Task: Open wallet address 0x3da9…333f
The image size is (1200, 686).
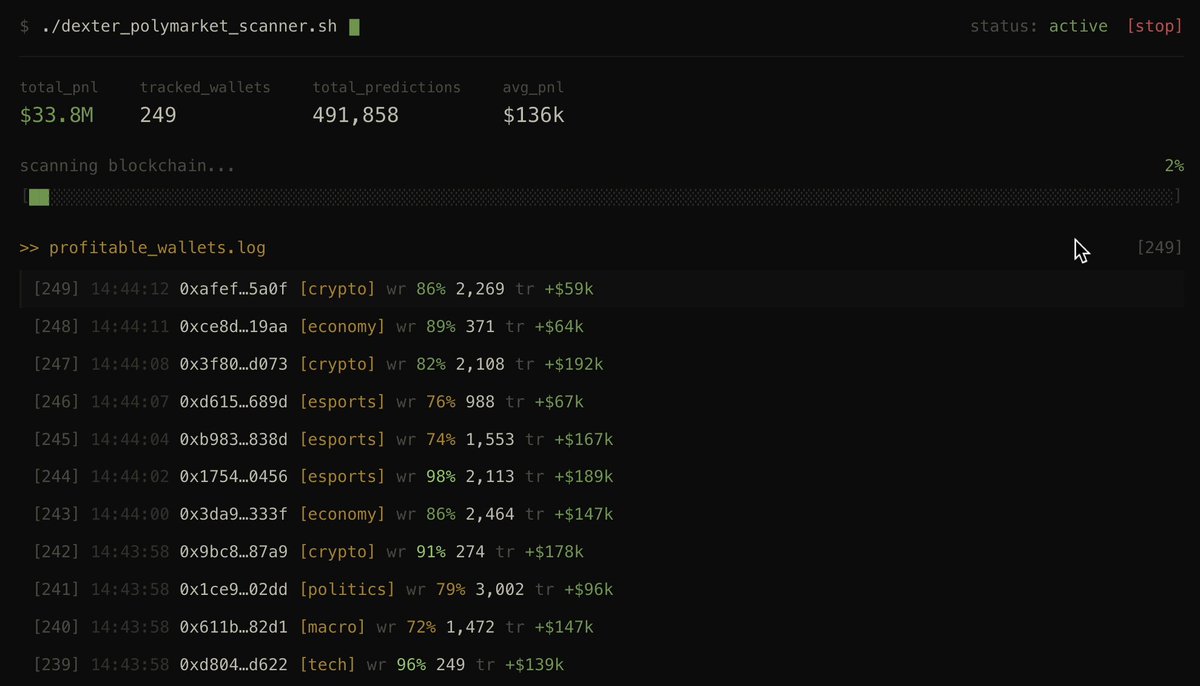Action: (x=233, y=514)
